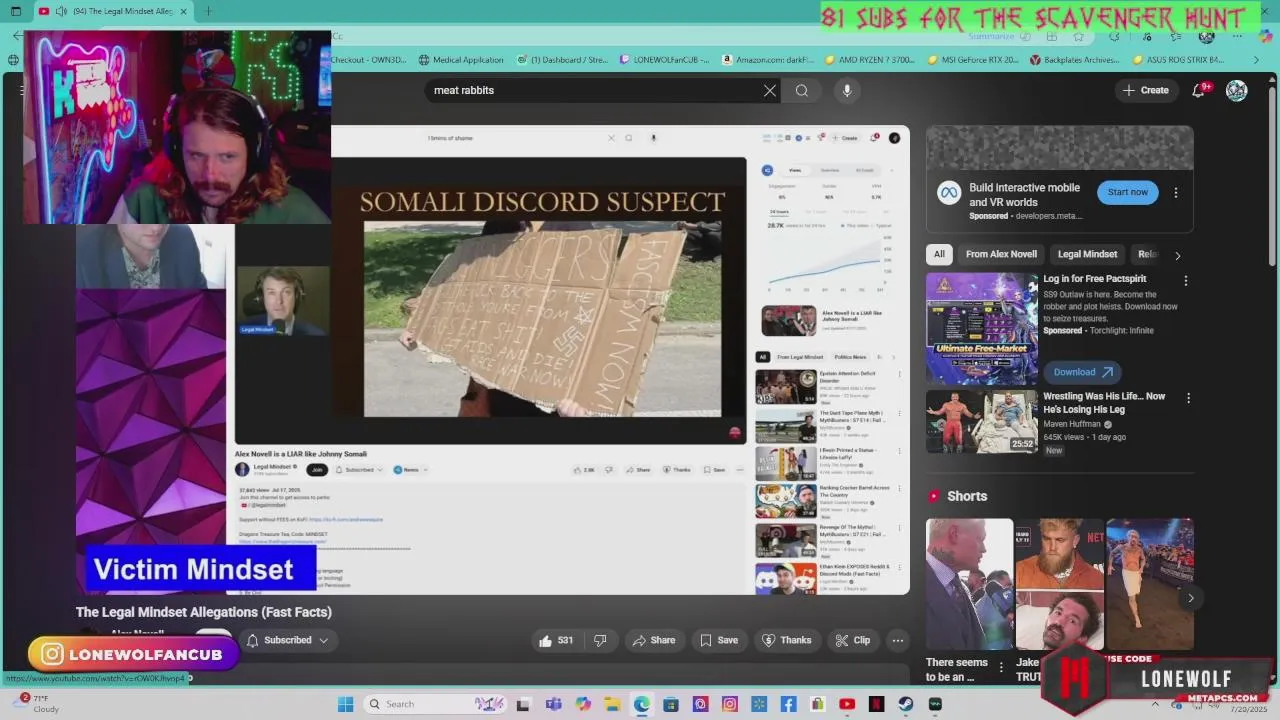Select the 'Legal Mindset' filter chip
Image resolution: width=1280 pixels, height=720 pixels.
[1087, 254]
